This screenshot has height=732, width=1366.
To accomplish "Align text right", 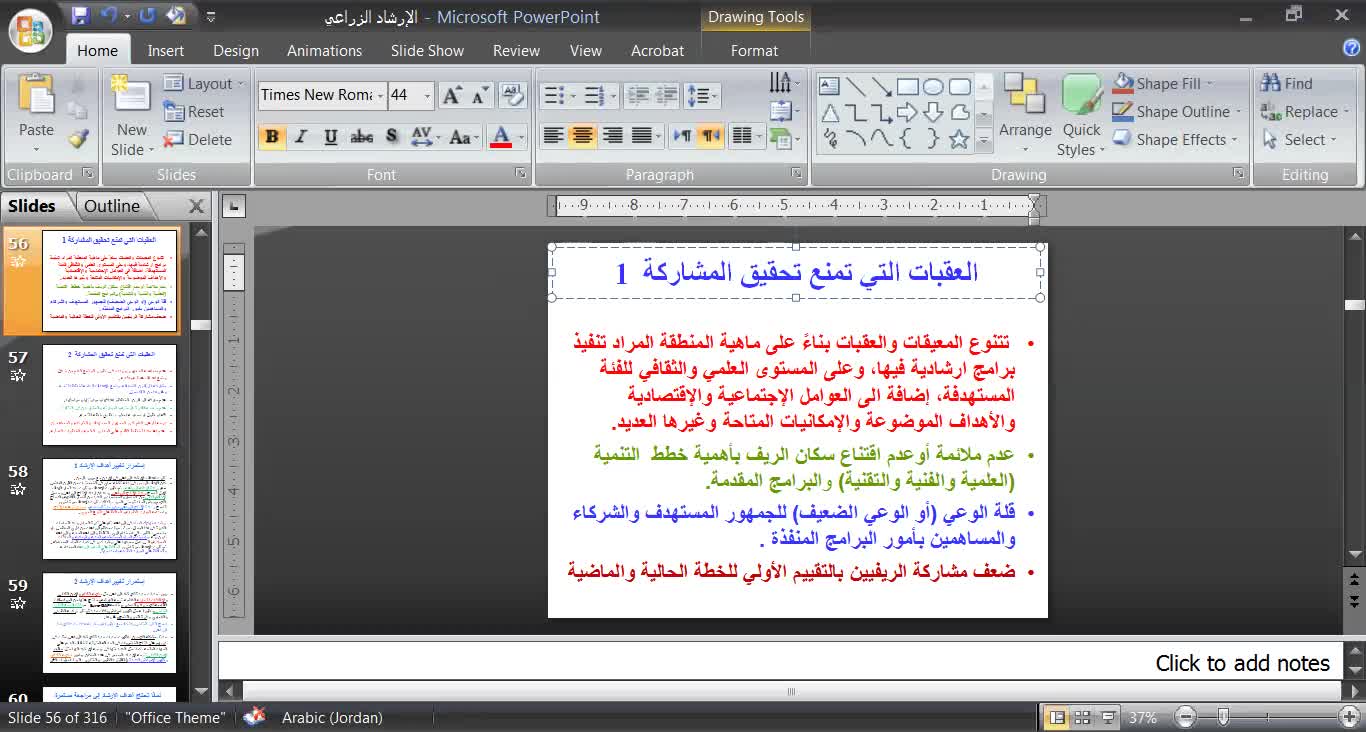I will click(x=612, y=136).
